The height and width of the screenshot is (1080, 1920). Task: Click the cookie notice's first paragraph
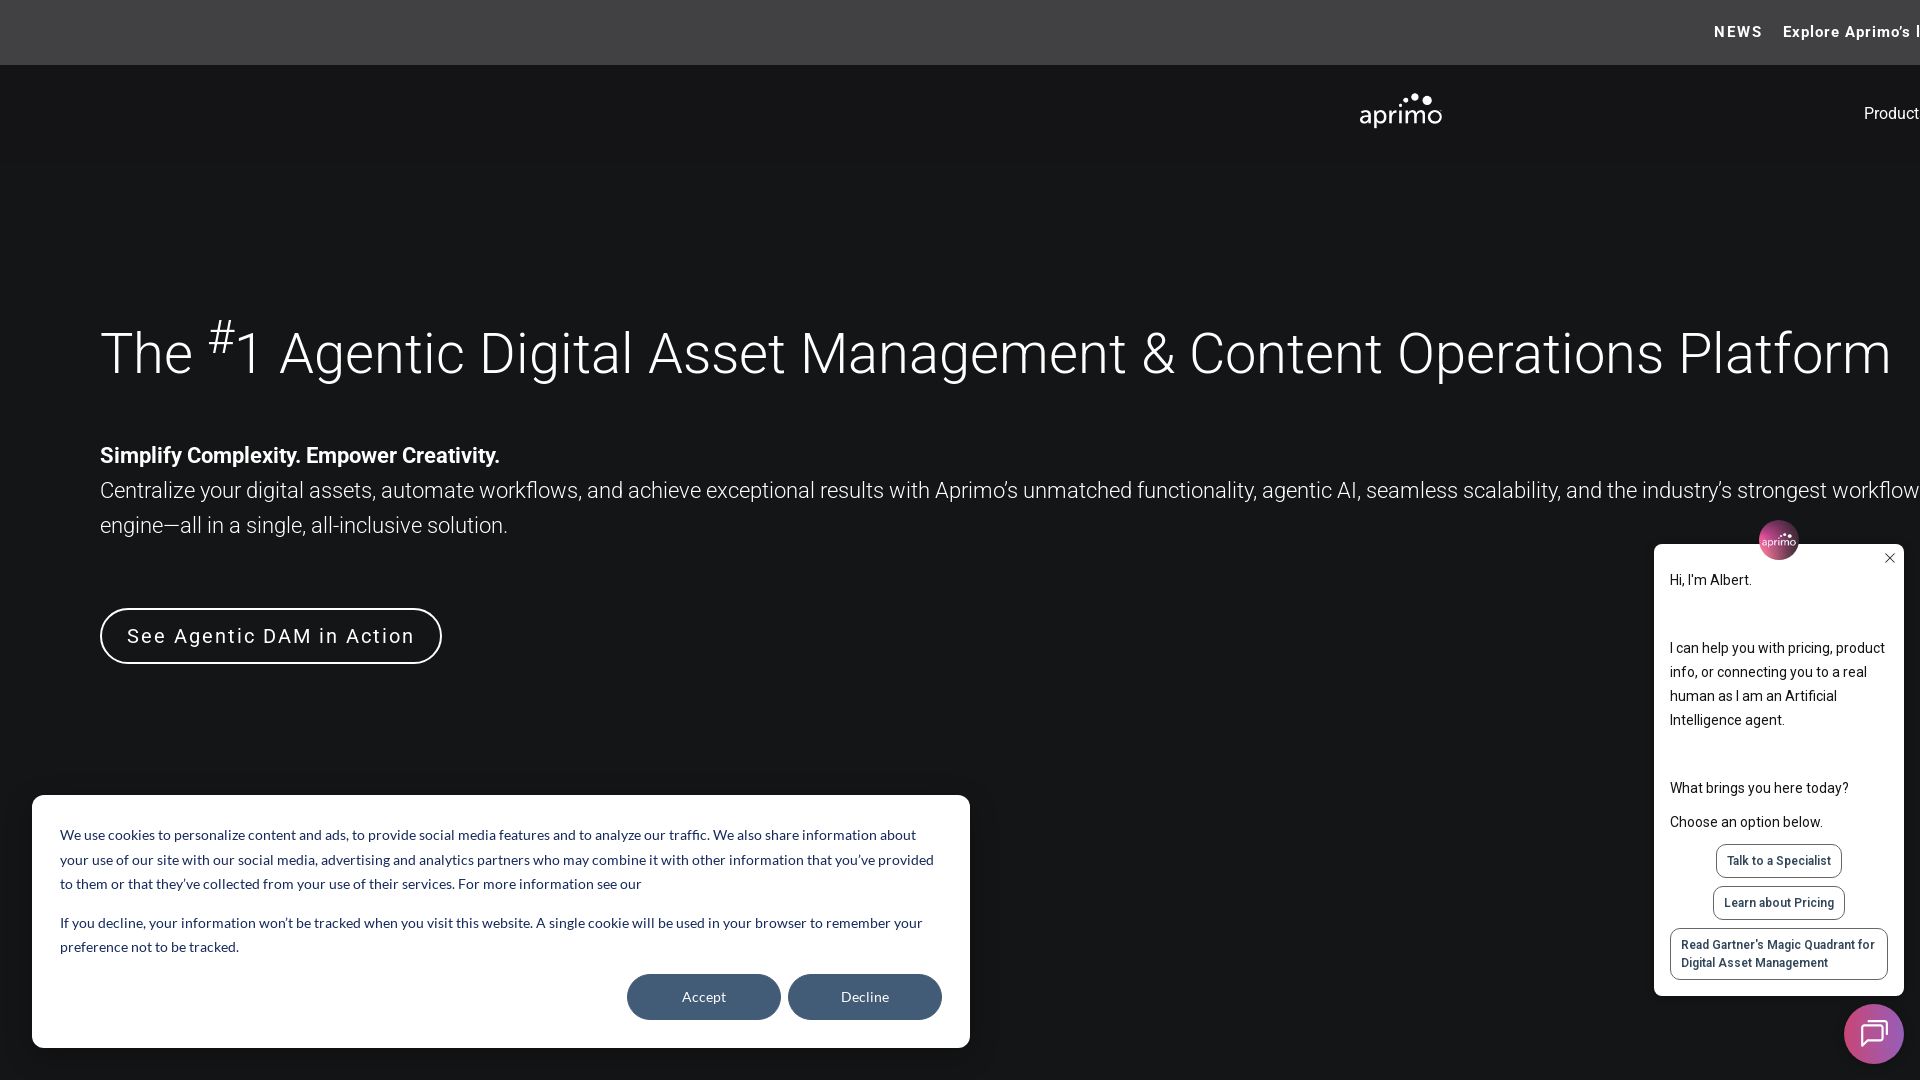497,860
